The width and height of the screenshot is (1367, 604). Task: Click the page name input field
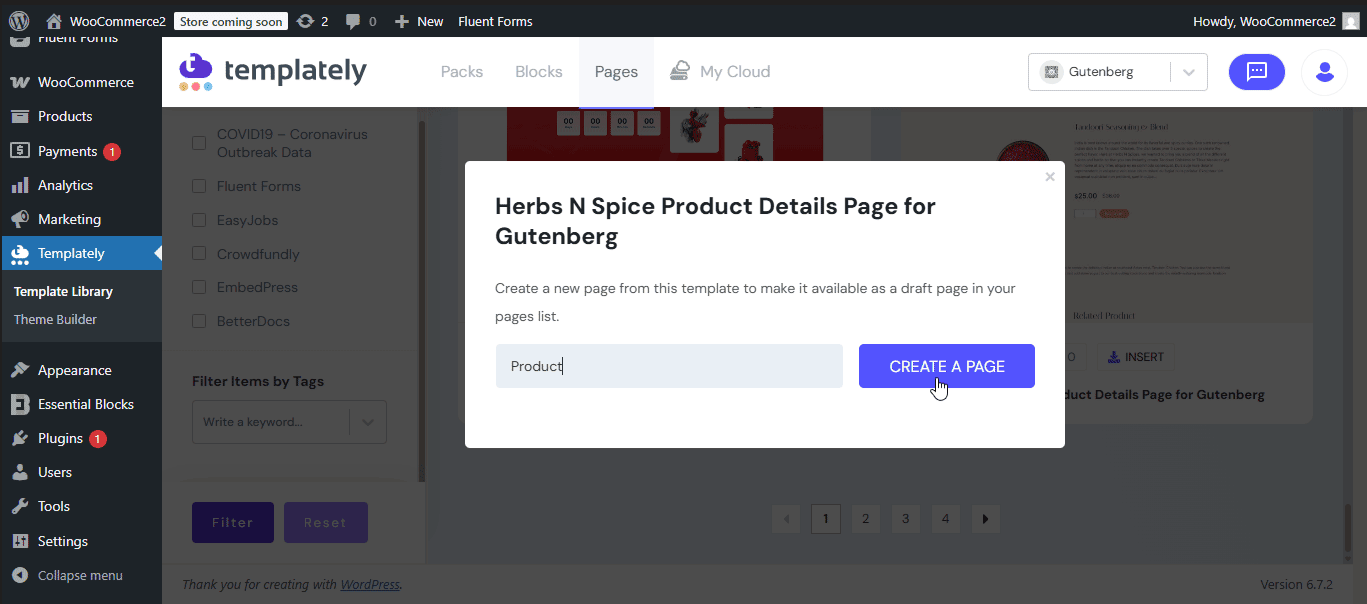[669, 366]
